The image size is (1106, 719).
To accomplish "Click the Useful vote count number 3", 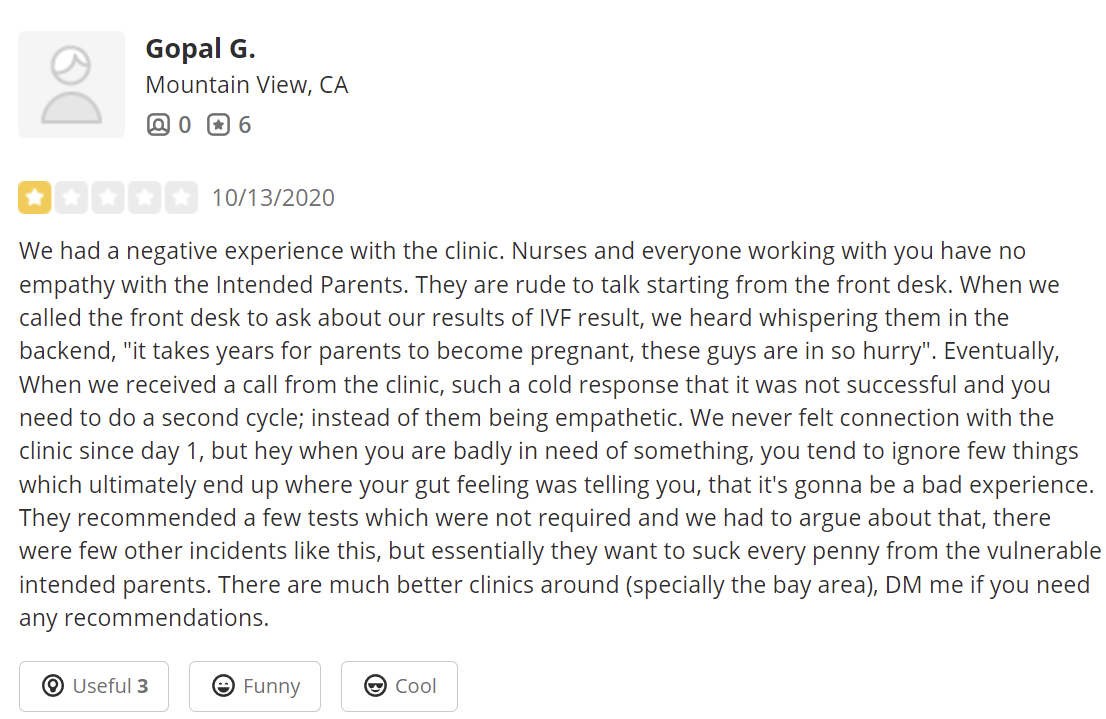I will coord(143,686).
